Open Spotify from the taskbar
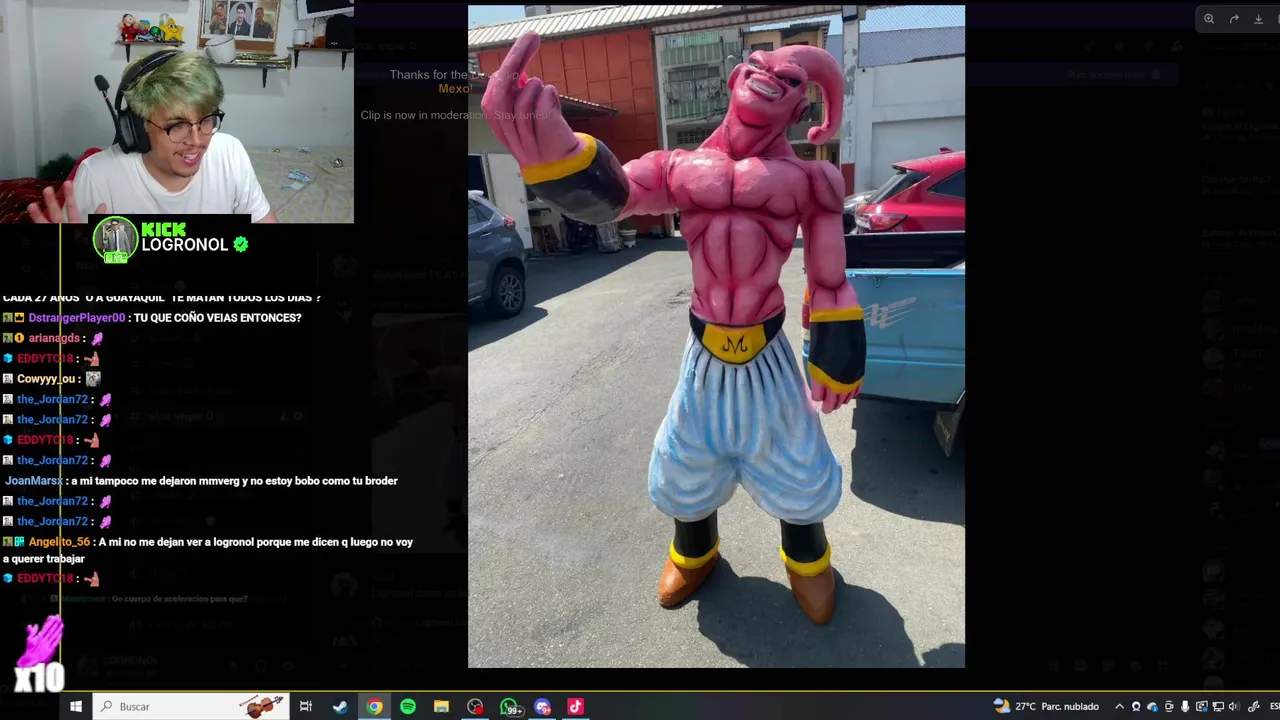 tap(408, 706)
